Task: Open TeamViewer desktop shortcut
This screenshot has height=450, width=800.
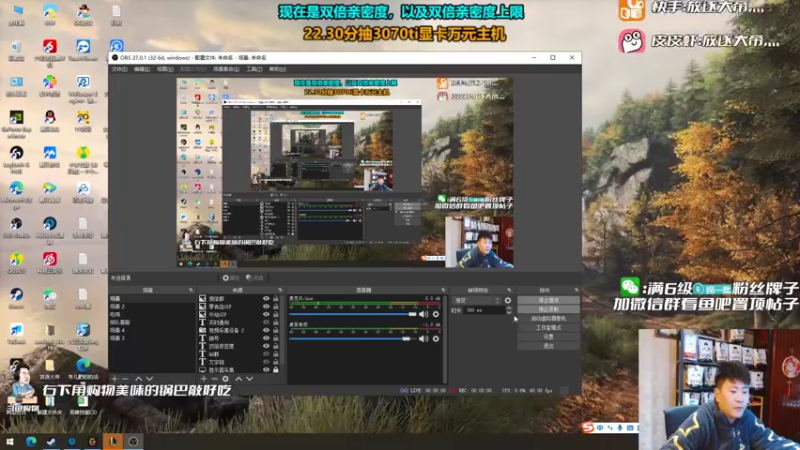Action: [83, 51]
